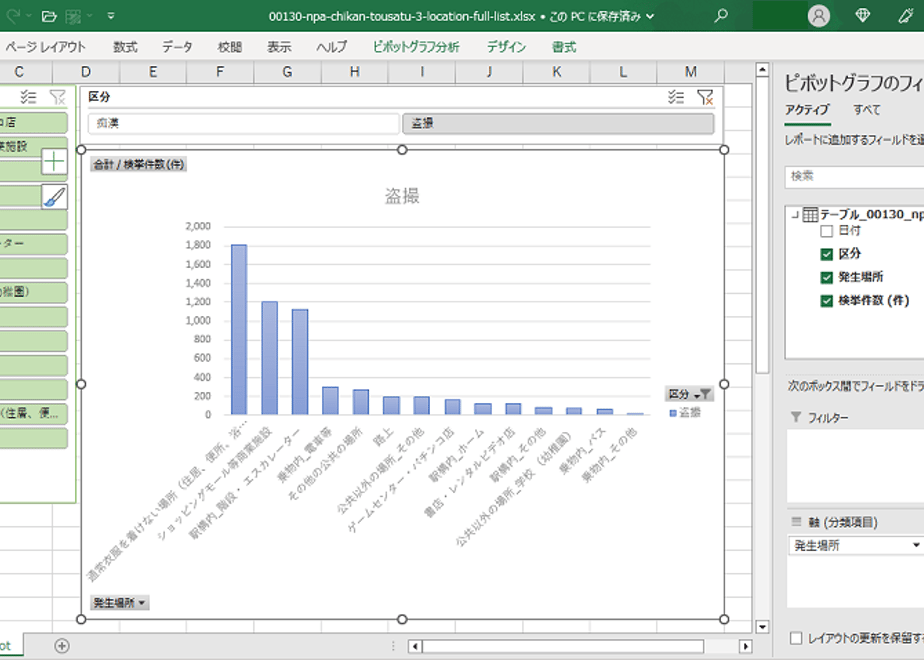The height and width of the screenshot is (660, 924).
Task: Click the redo icon in title bar
Action: (x=13, y=16)
